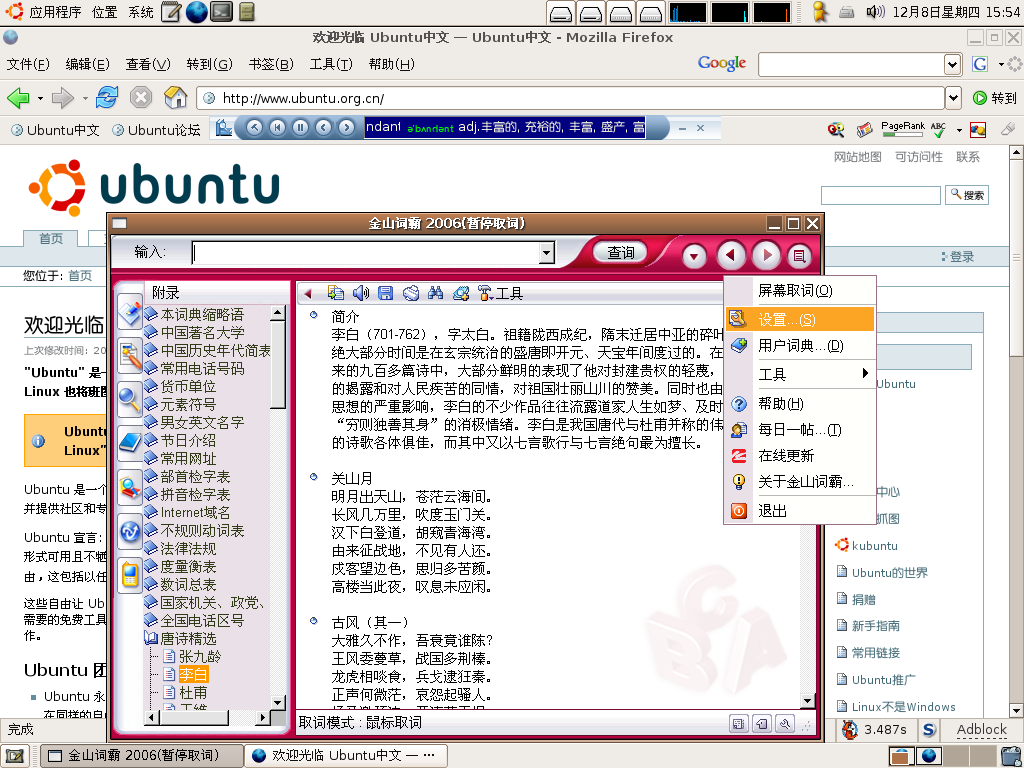The height and width of the screenshot is (768, 1024).
Task: Click the round list button in header
Action: [x=799, y=255]
